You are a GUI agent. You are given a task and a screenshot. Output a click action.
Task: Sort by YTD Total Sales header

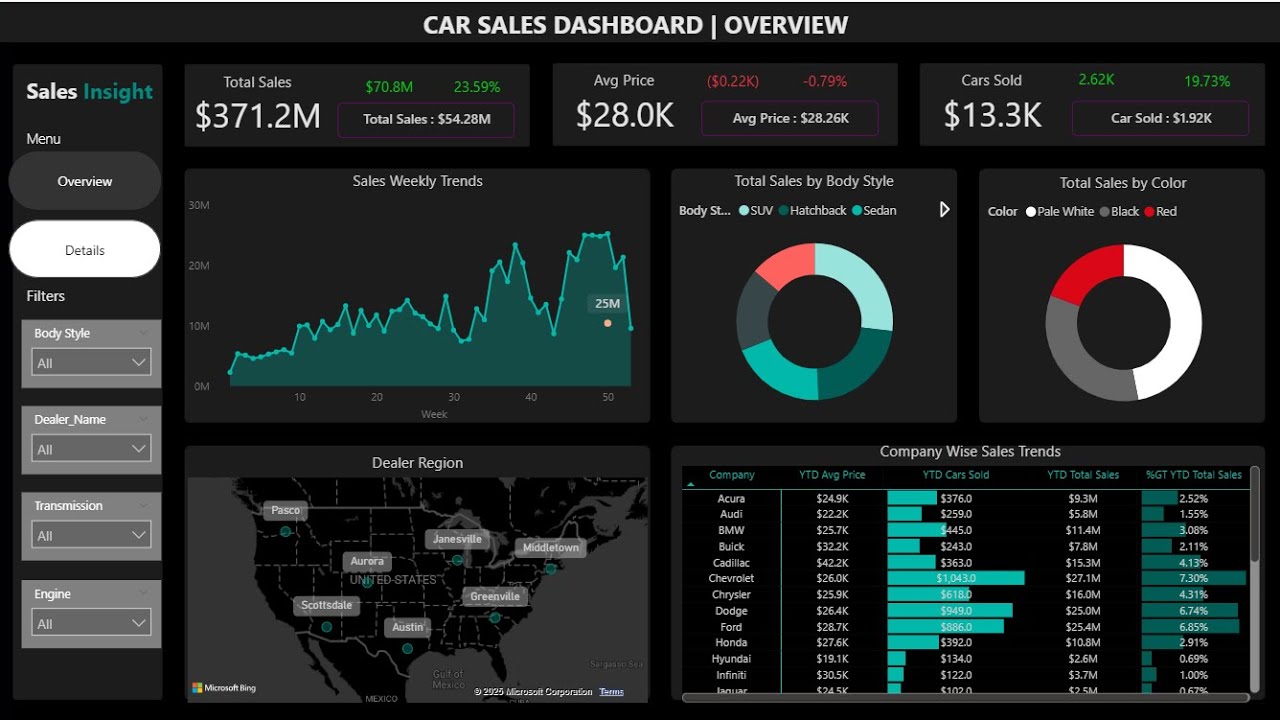point(1083,475)
